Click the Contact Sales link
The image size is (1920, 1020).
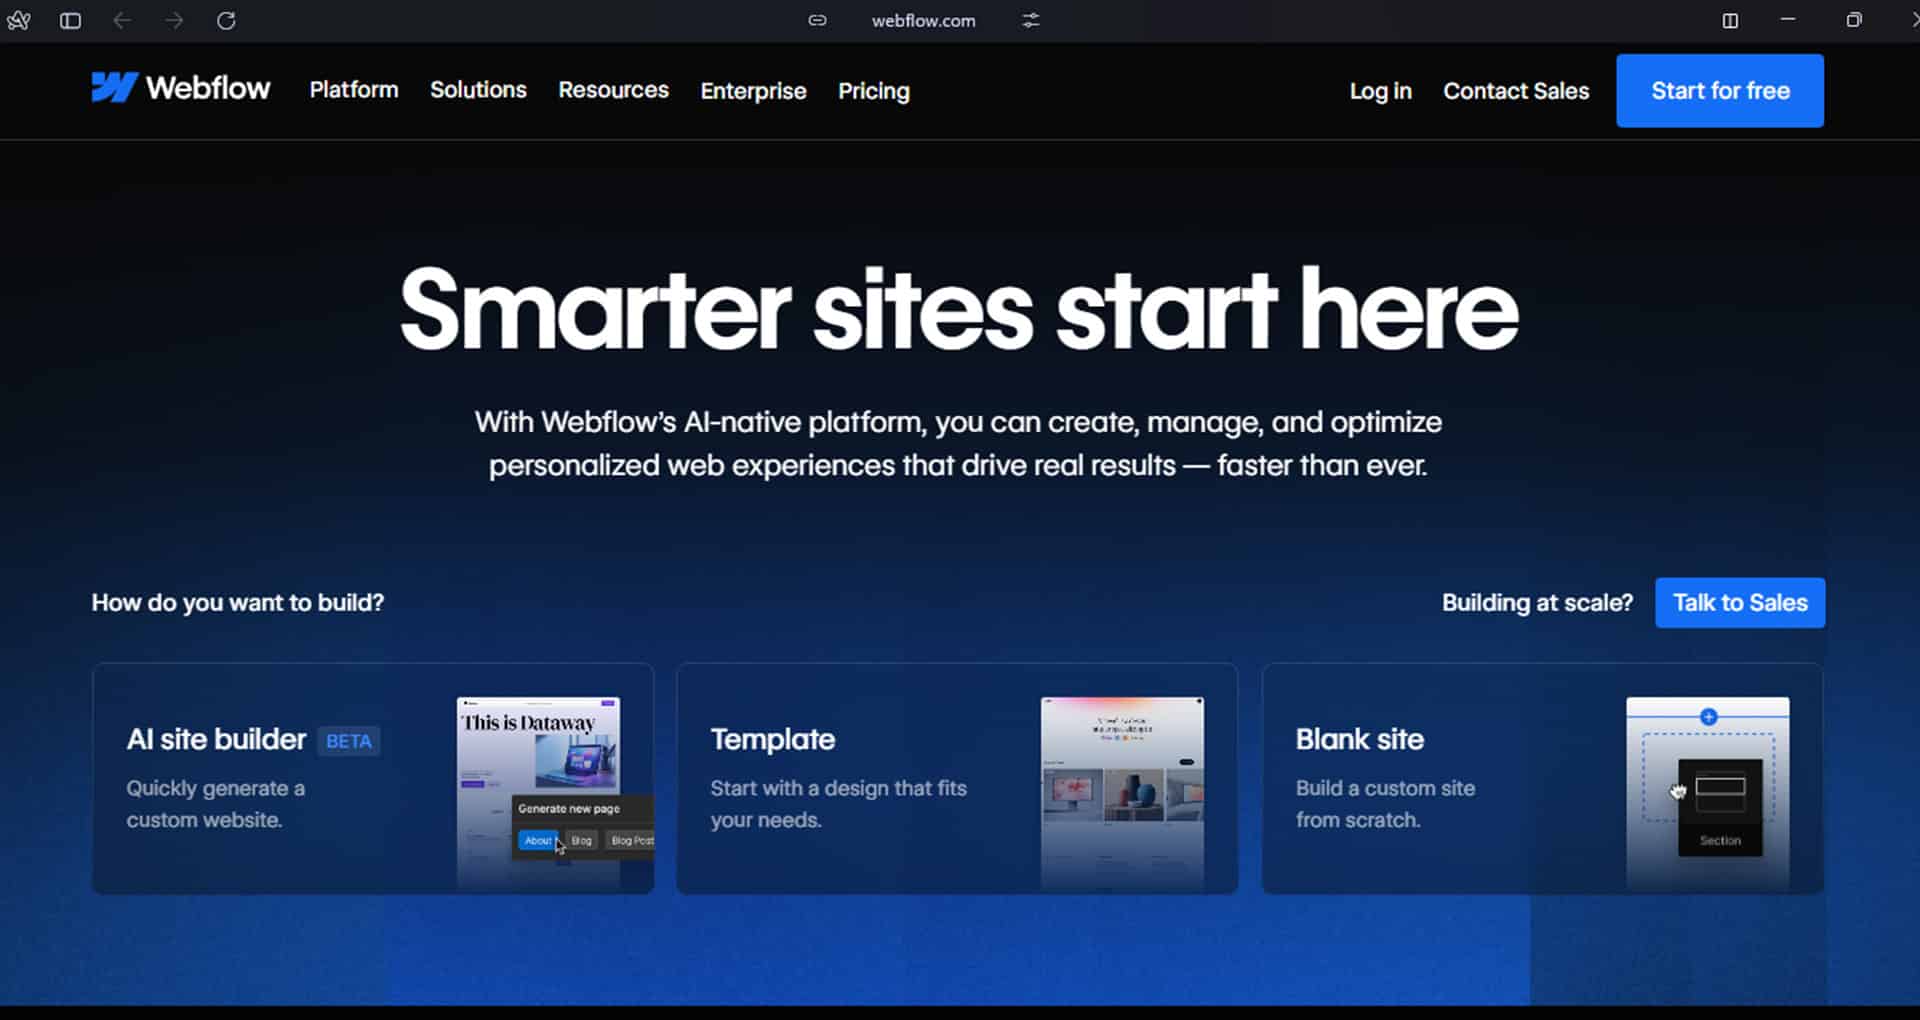pyautogui.click(x=1516, y=91)
